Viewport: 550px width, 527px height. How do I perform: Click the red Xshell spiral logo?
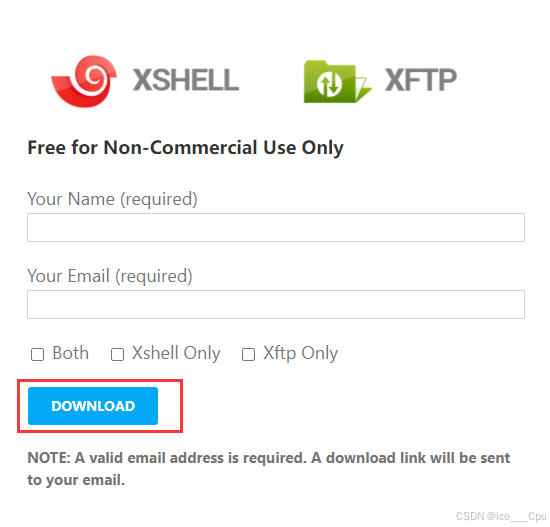point(84,81)
